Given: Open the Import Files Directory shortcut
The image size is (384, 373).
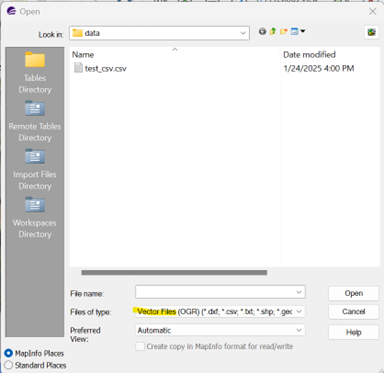Looking at the screenshot, I should 35,169.
